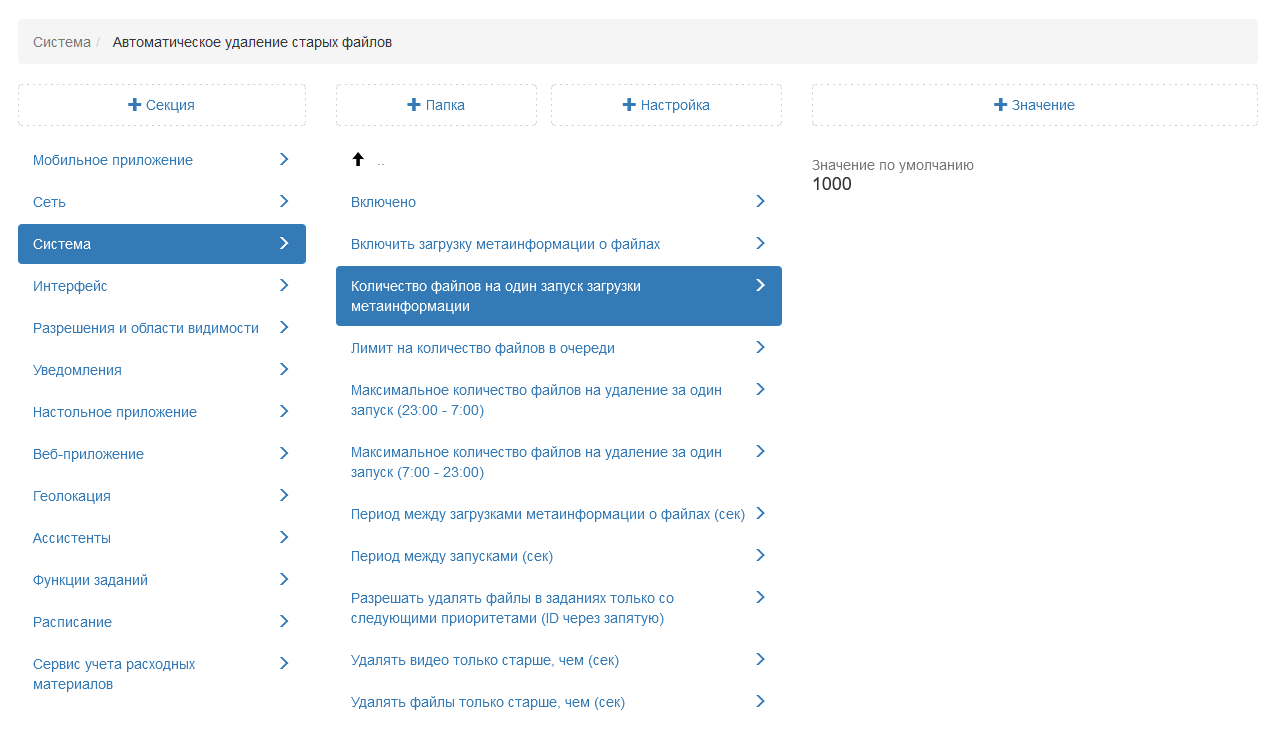Viewport: 1277px width, 737px height.
Task: Open Включить загрузку метаинформации о файлах
Action: pyautogui.click(x=505, y=244)
